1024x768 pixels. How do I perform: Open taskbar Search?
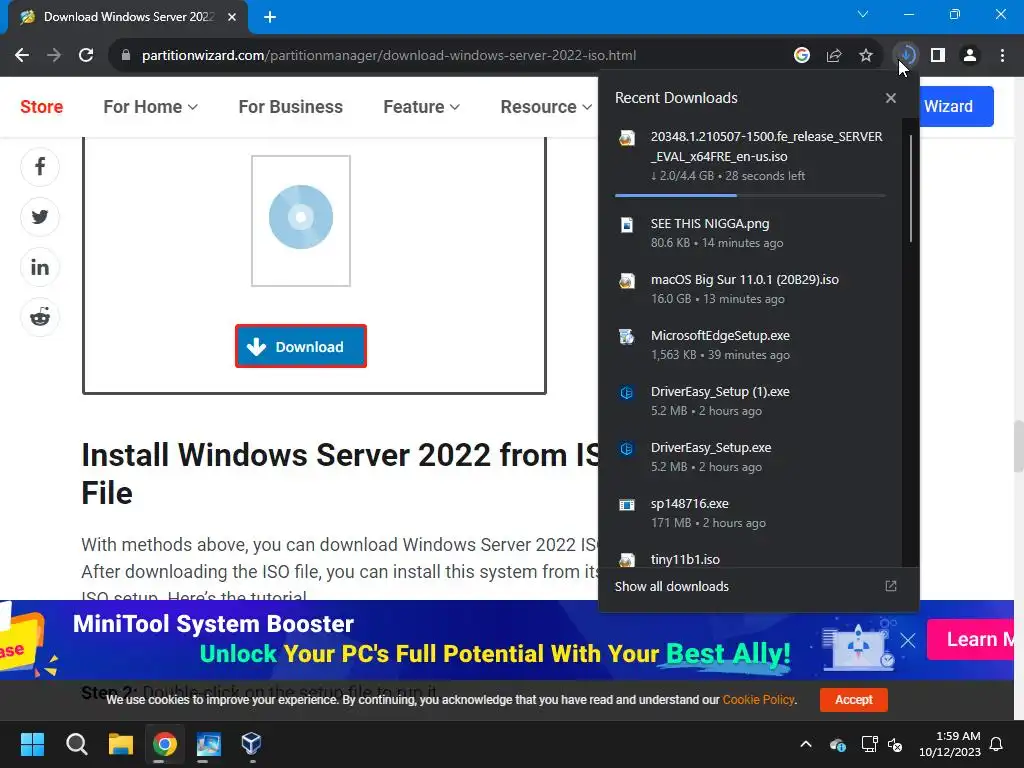tap(76, 744)
